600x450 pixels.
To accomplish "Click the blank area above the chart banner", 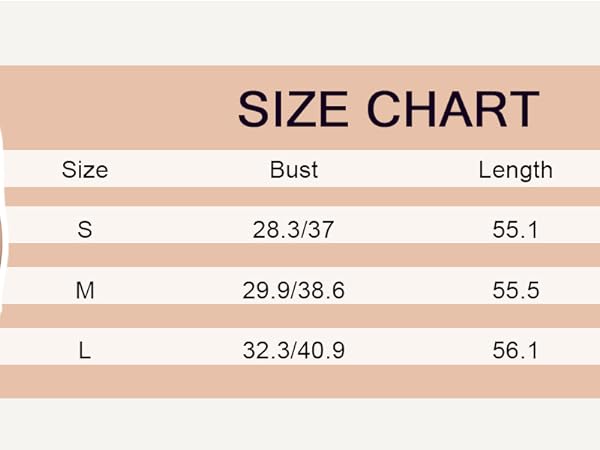I will coord(300,33).
